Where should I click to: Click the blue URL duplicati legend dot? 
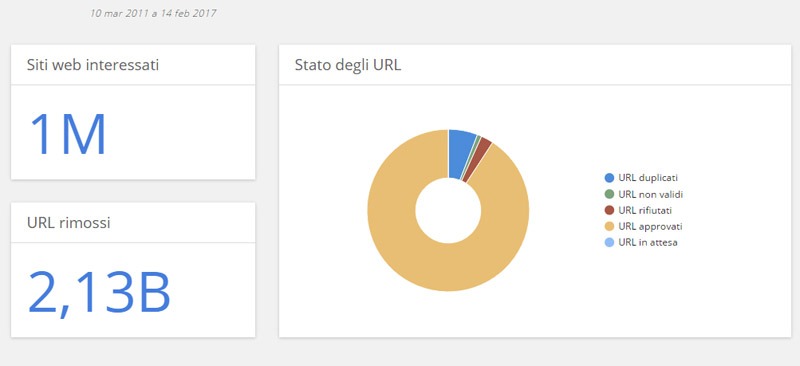(609, 178)
